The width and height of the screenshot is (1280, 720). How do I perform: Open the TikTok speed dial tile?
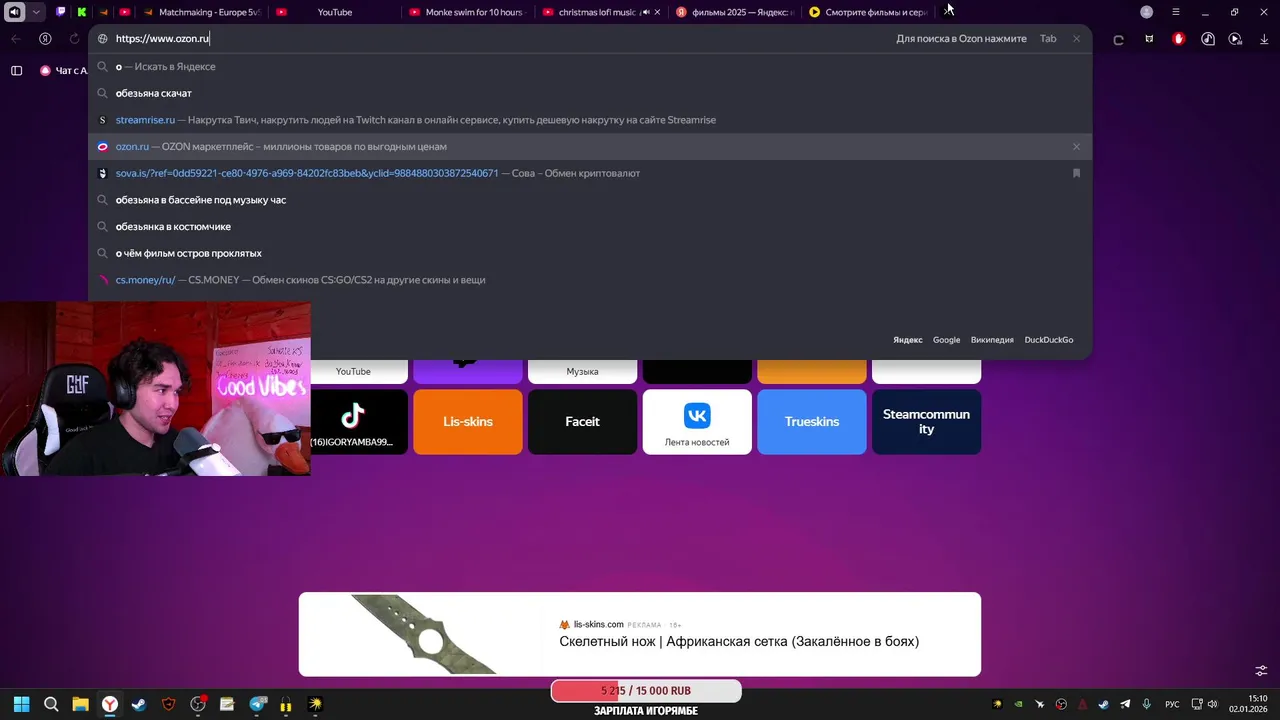[x=353, y=421]
